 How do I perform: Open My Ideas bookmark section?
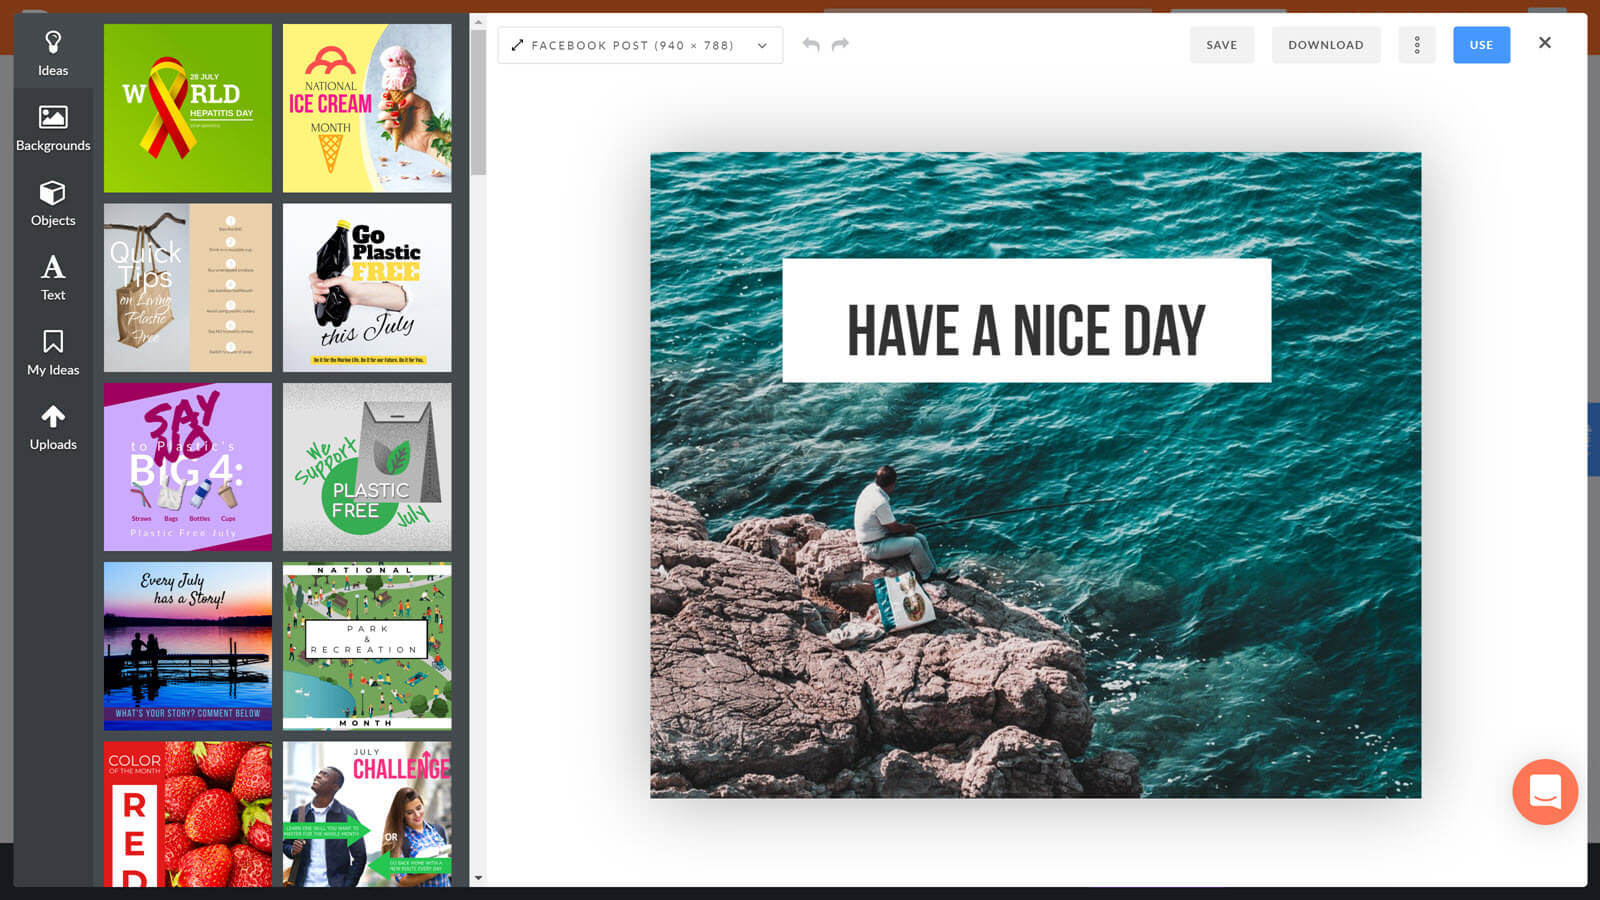click(53, 353)
